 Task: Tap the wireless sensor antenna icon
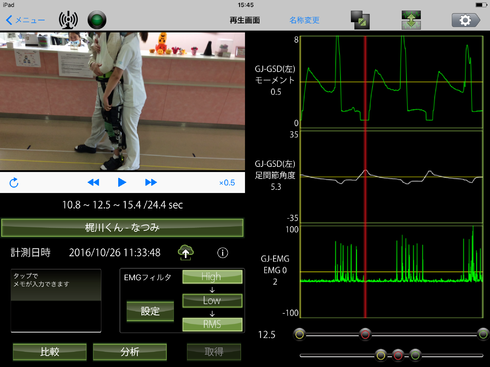tap(68, 20)
